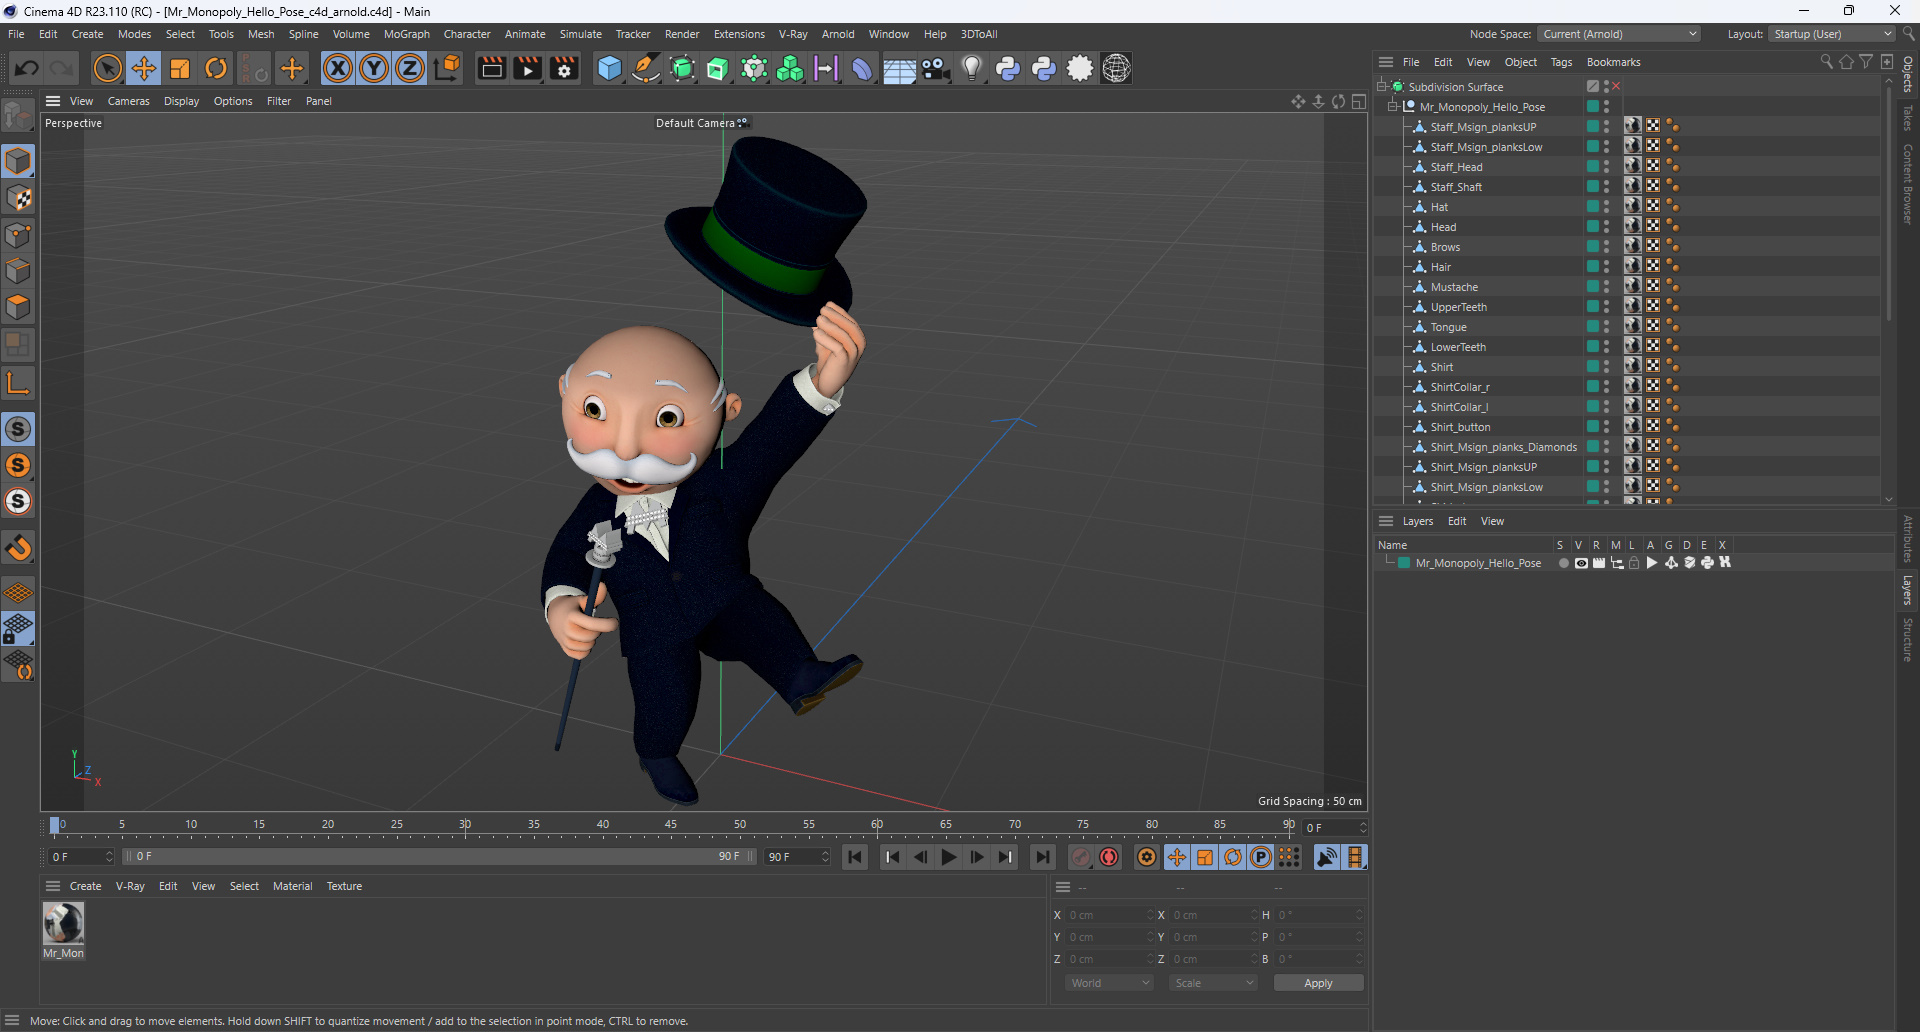
Task: Open Object Manager Tags menu
Action: pyautogui.click(x=1561, y=62)
